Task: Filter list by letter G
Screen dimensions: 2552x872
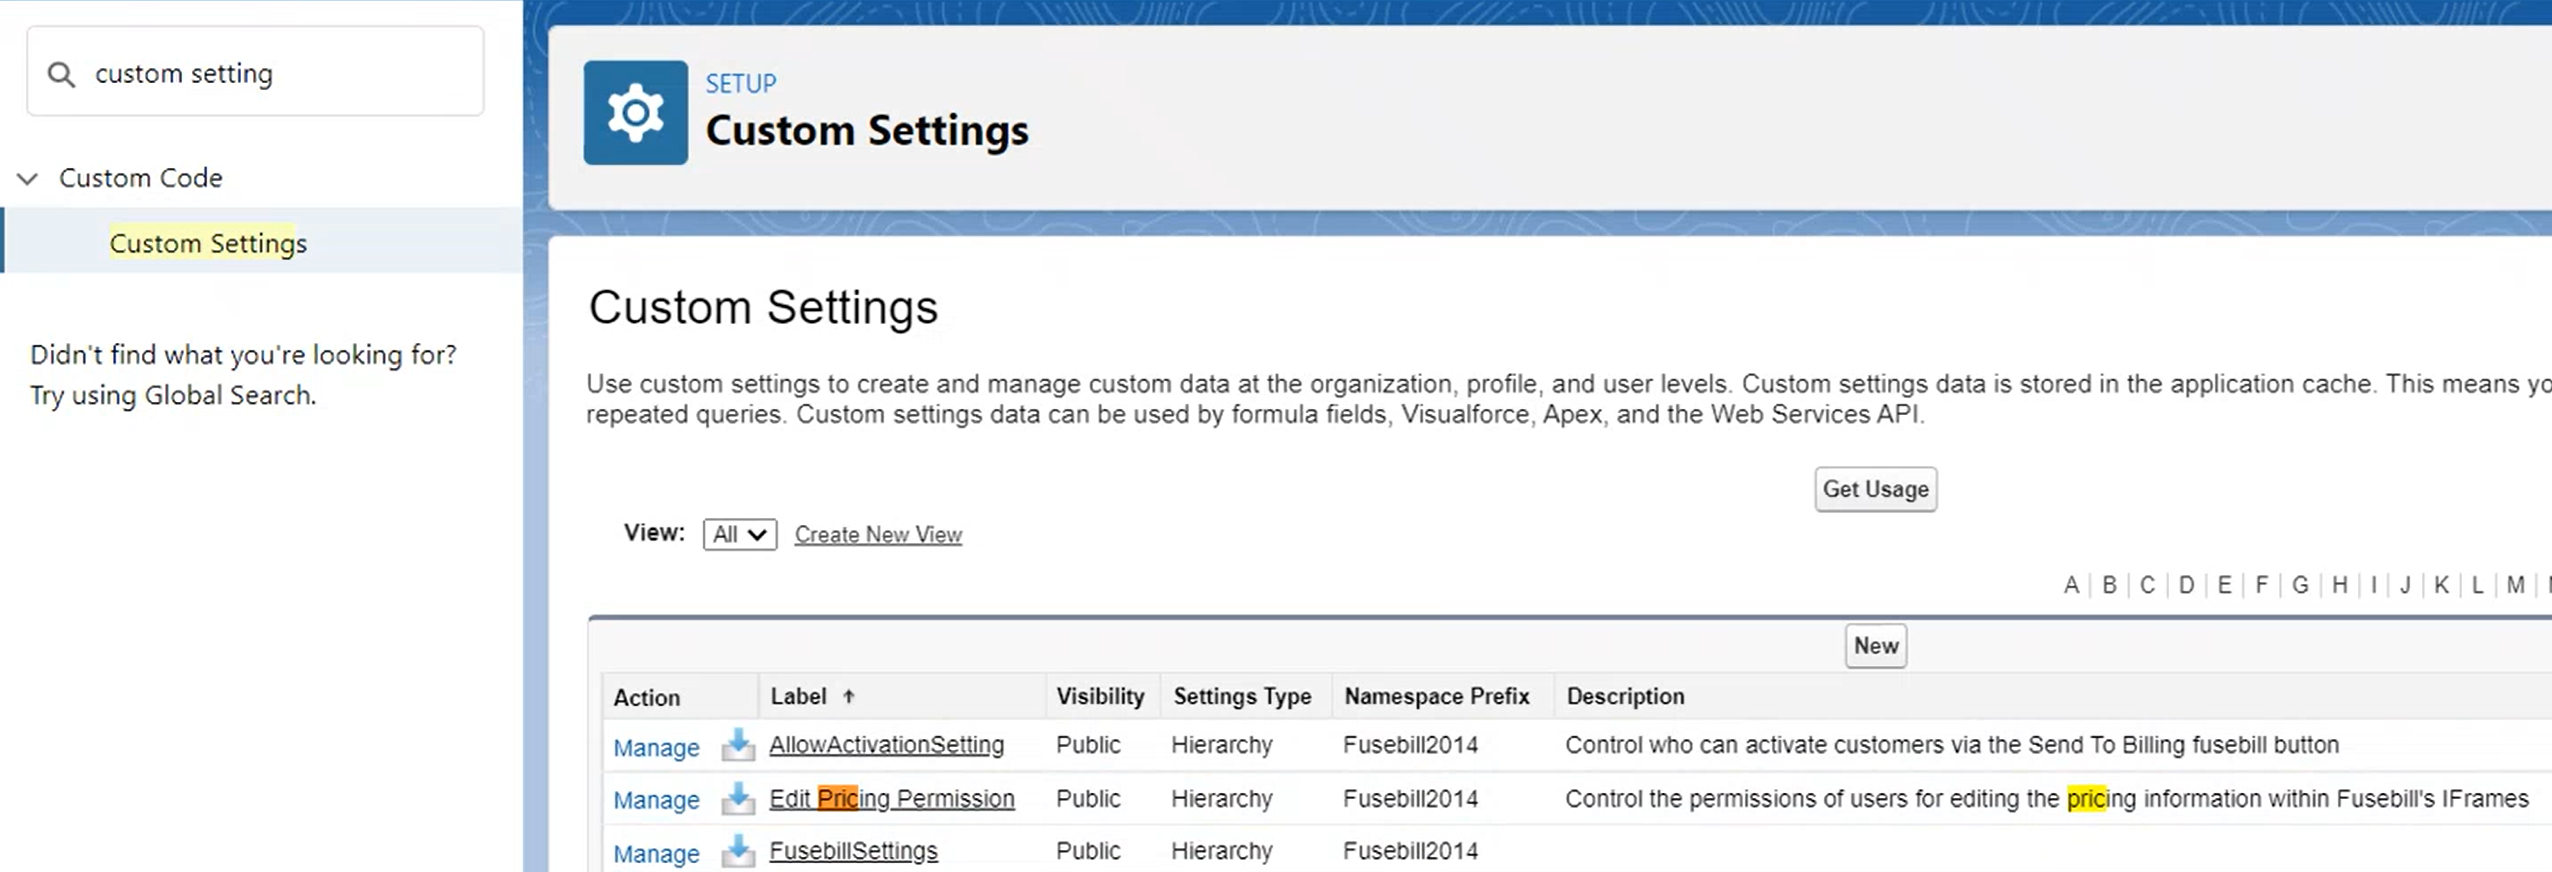Action: [x=2300, y=585]
